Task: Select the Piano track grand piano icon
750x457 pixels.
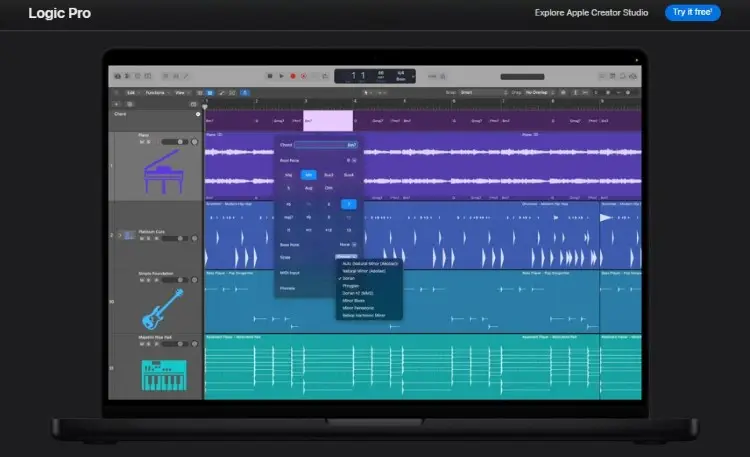Action: 164,171
